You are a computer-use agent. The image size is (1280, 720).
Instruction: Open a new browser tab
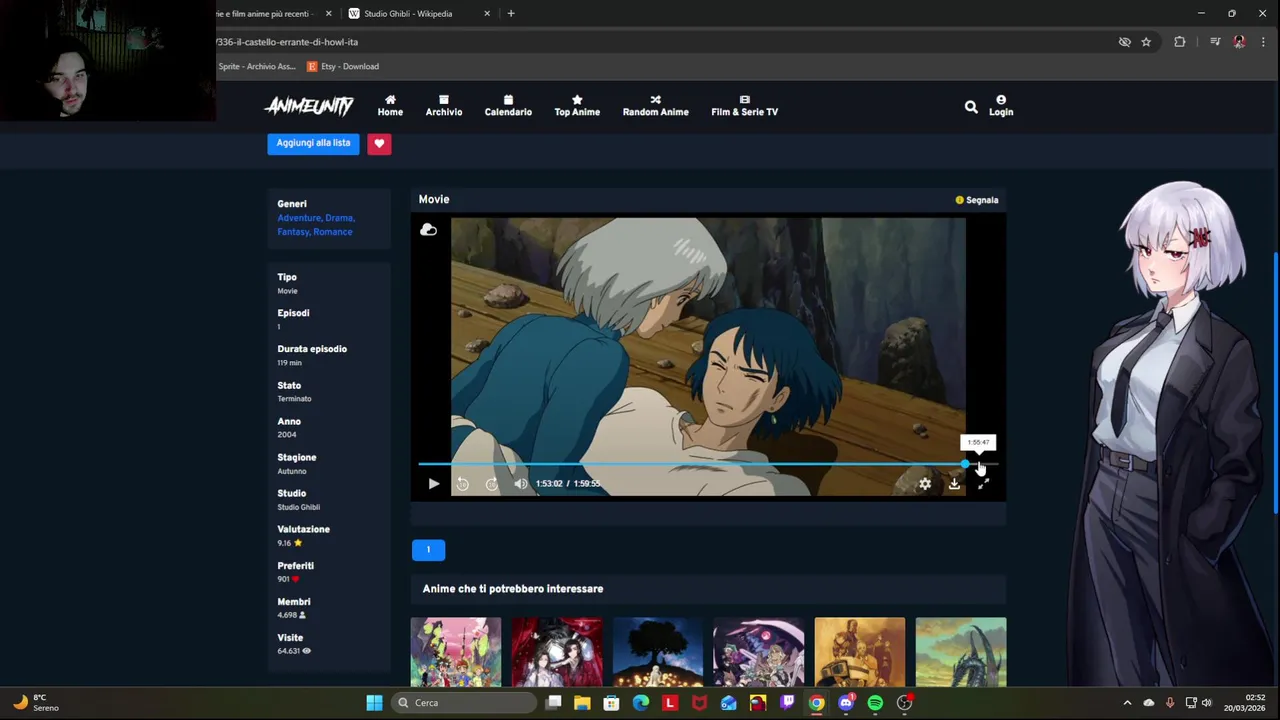(x=511, y=14)
